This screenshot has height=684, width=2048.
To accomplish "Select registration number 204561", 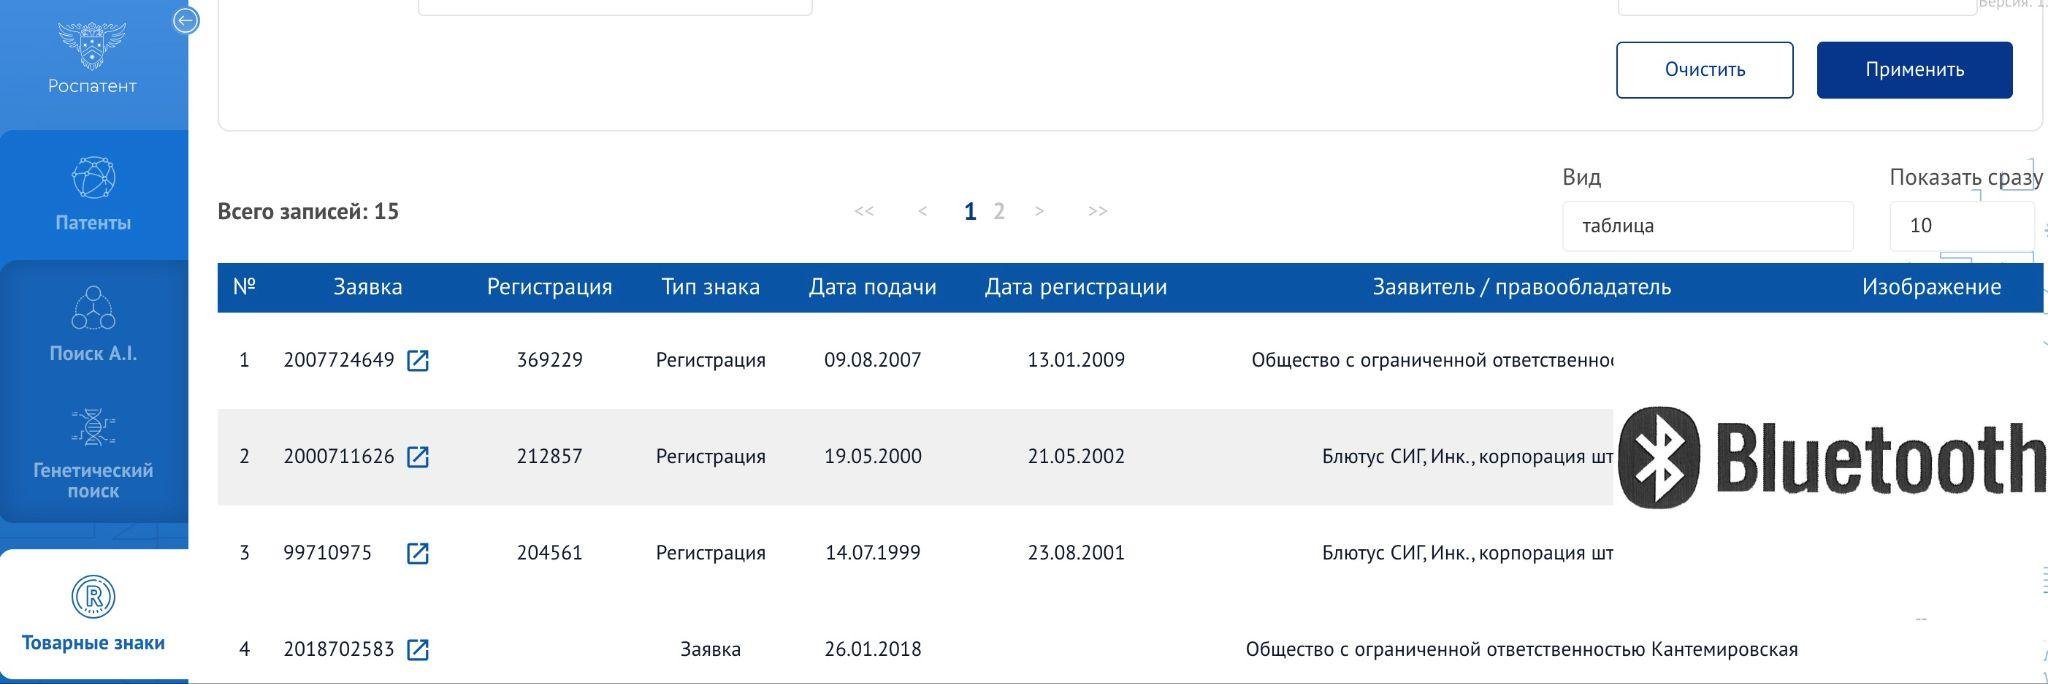I will coord(549,553).
